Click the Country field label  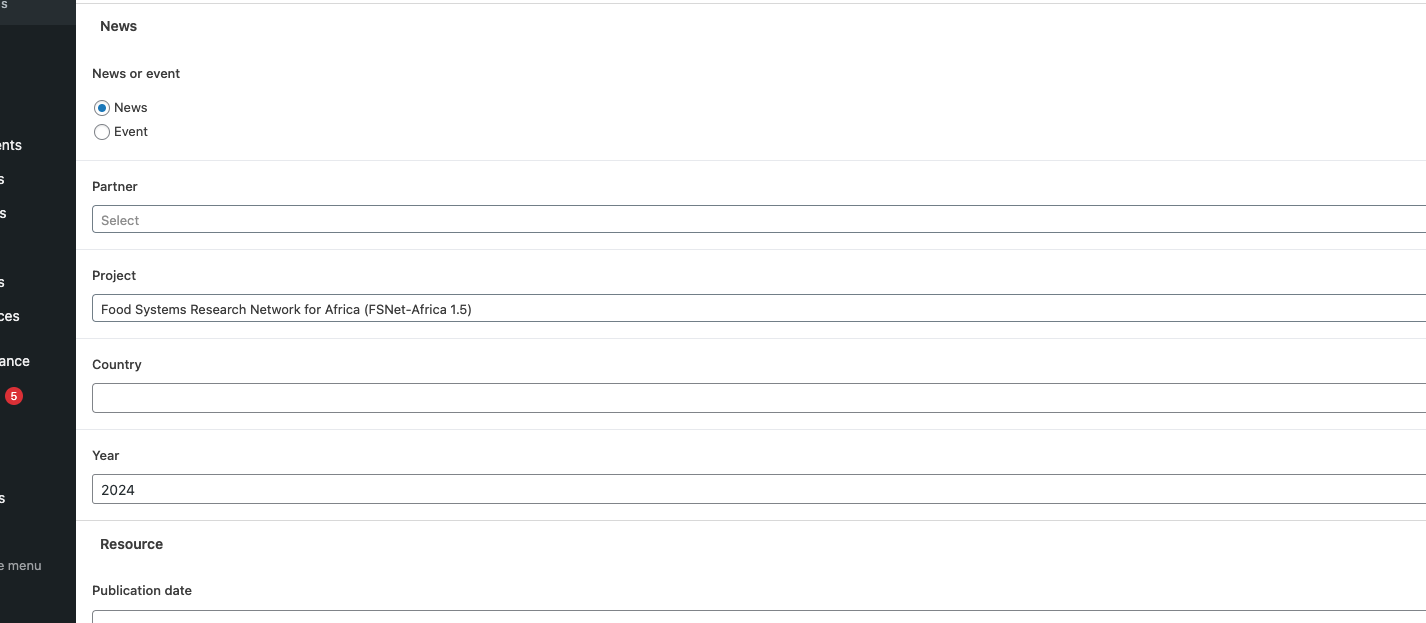coord(117,365)
